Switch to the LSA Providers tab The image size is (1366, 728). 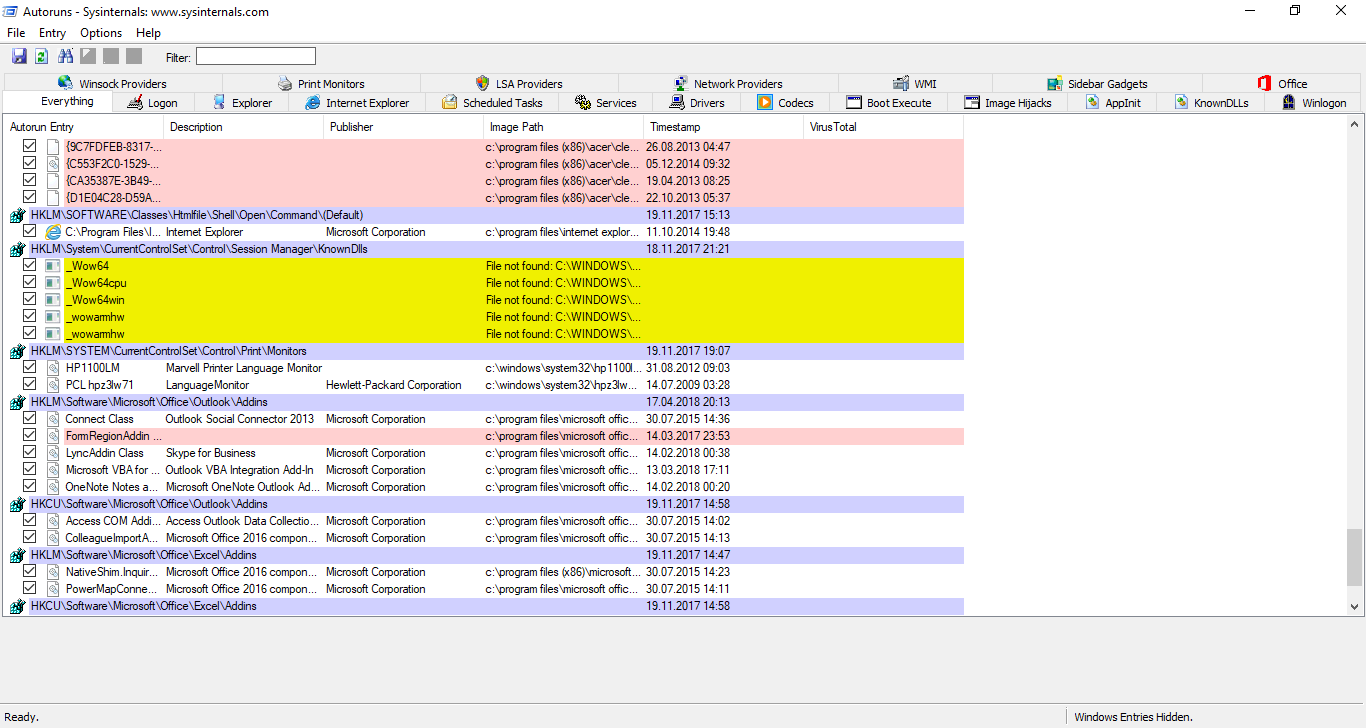click(x=519, y=84)
